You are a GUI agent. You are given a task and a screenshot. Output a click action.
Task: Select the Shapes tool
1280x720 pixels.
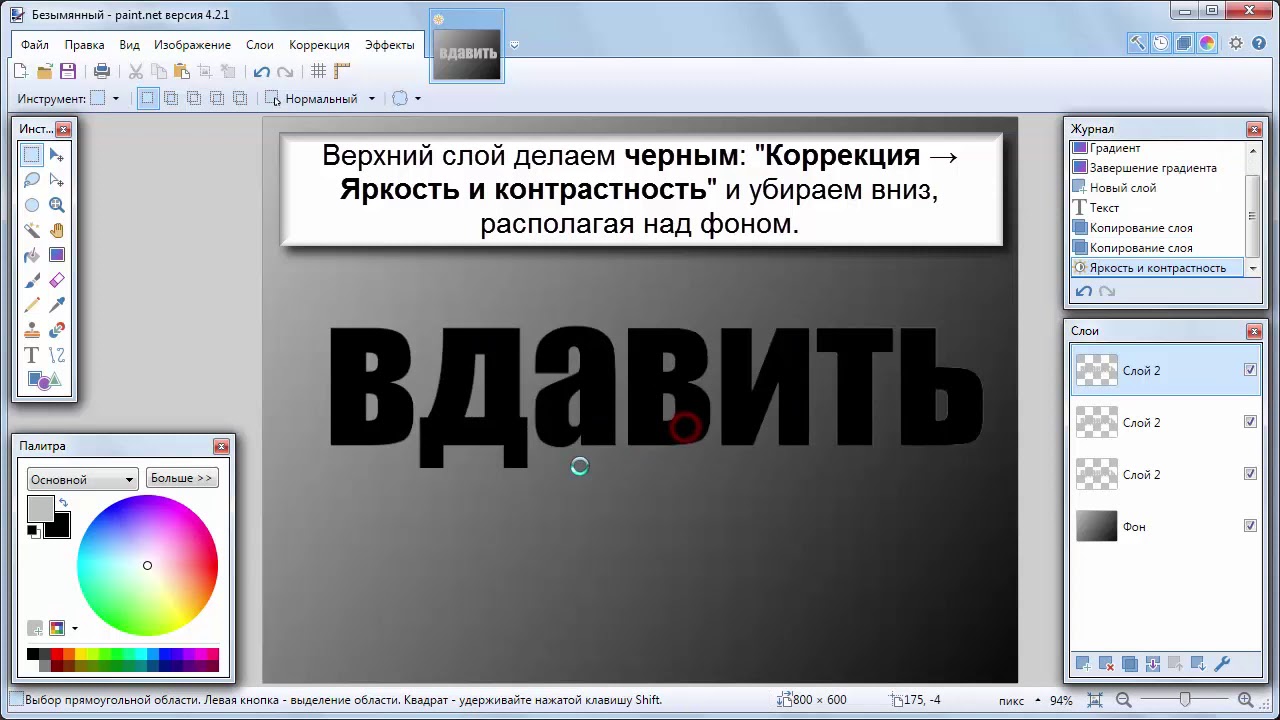(x=45, y=380)
